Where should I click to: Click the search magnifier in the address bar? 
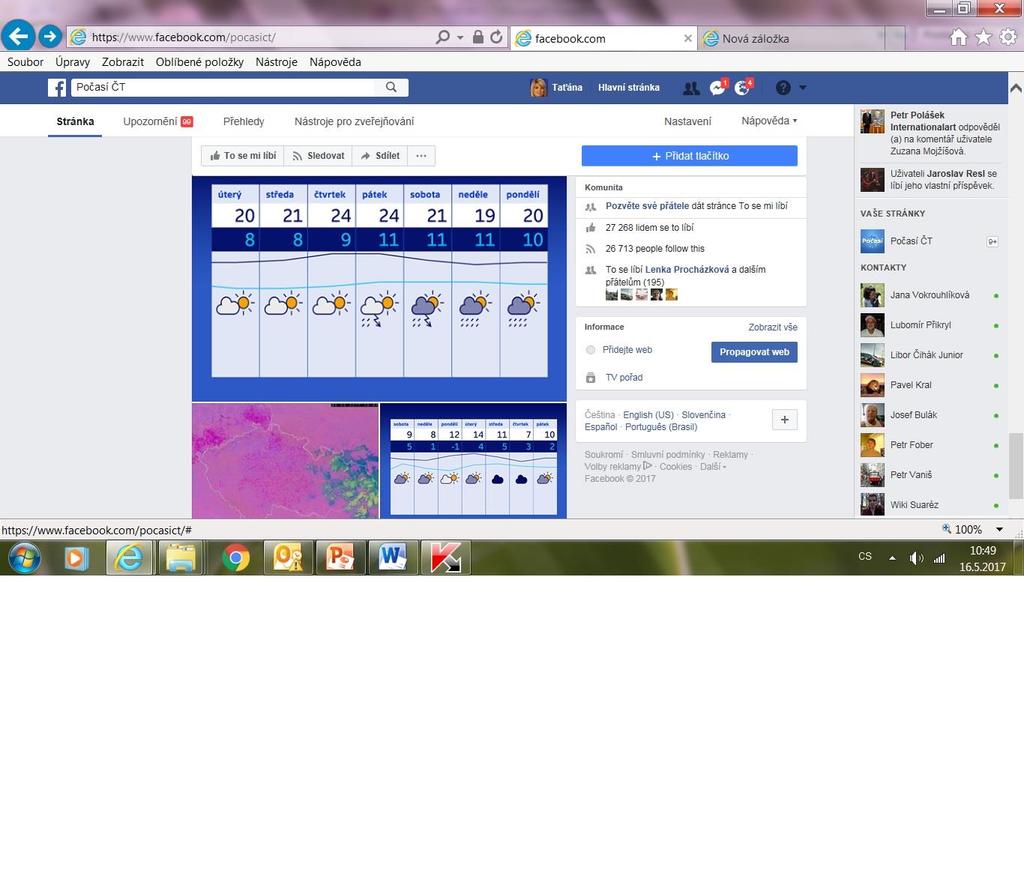tap(443, 37)
